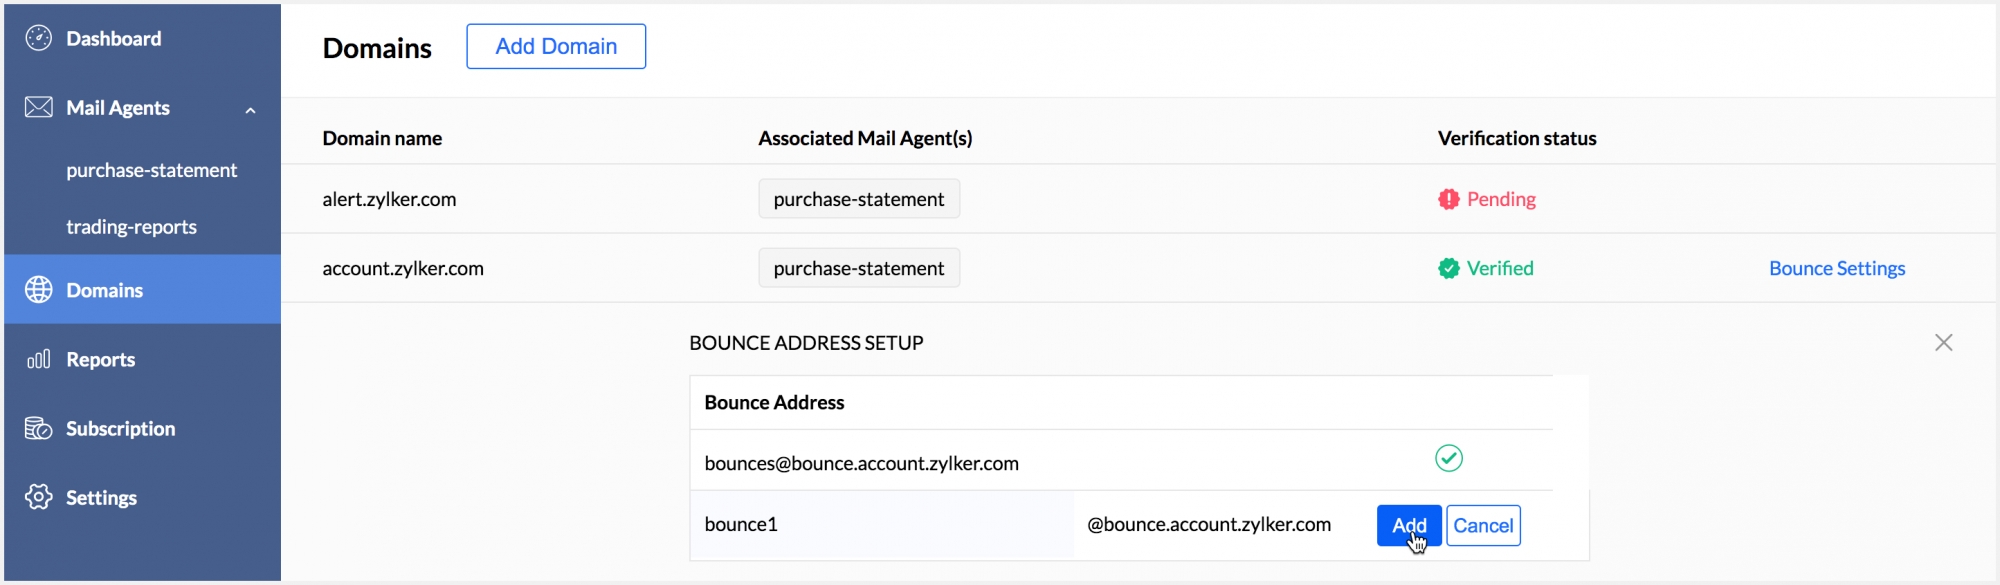Screen dimensions: 2000x585
Task: Go to the Reports section
Action: (100, 359)
